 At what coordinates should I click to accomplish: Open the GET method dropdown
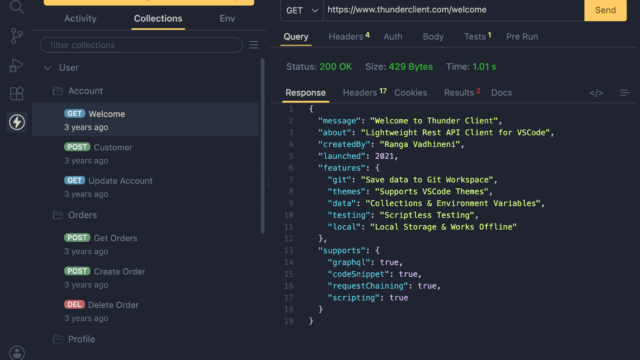(x=302, y=10)
